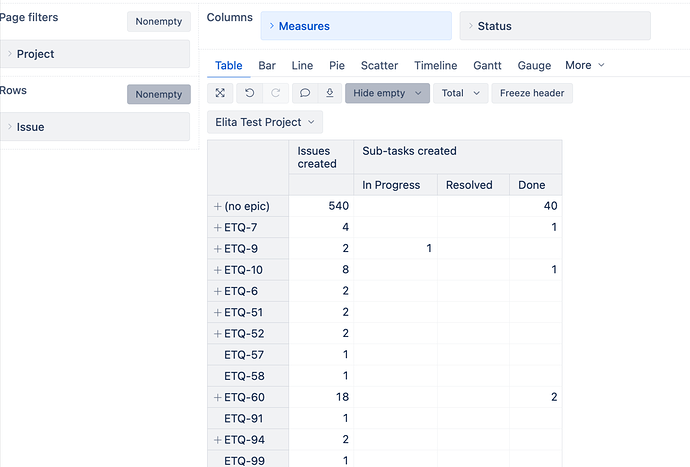This screenshot has width=690, height=467.
Task: Expand the ETQ-10 row plus icon
Action: point(217,270)
